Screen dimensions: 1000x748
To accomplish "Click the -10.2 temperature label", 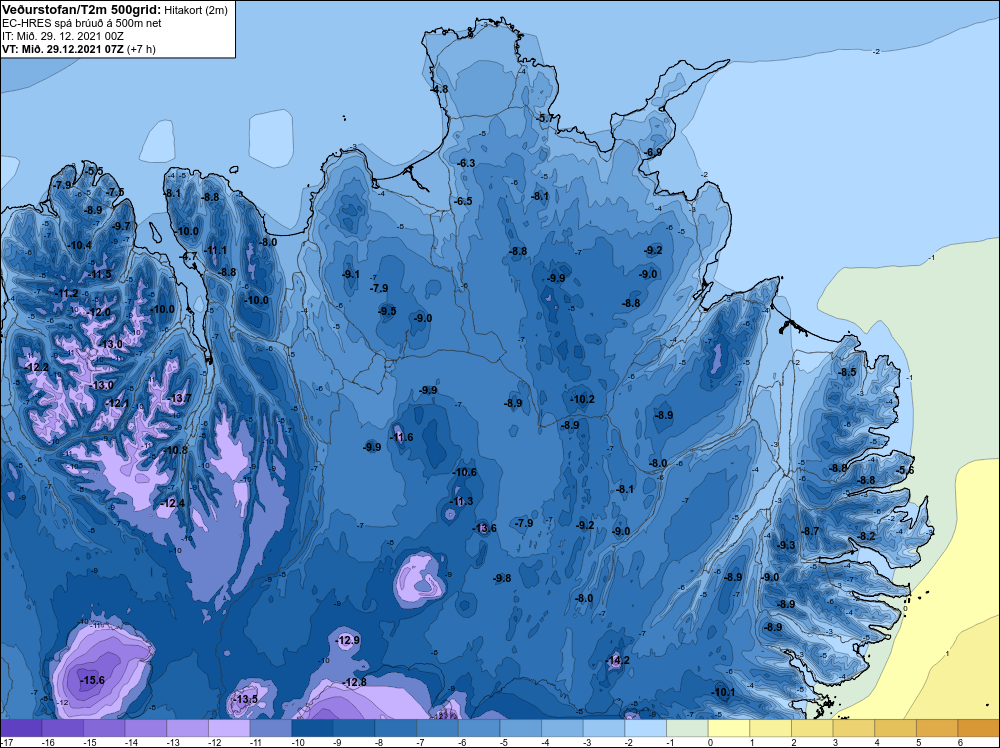I will [x=582, y=400].
